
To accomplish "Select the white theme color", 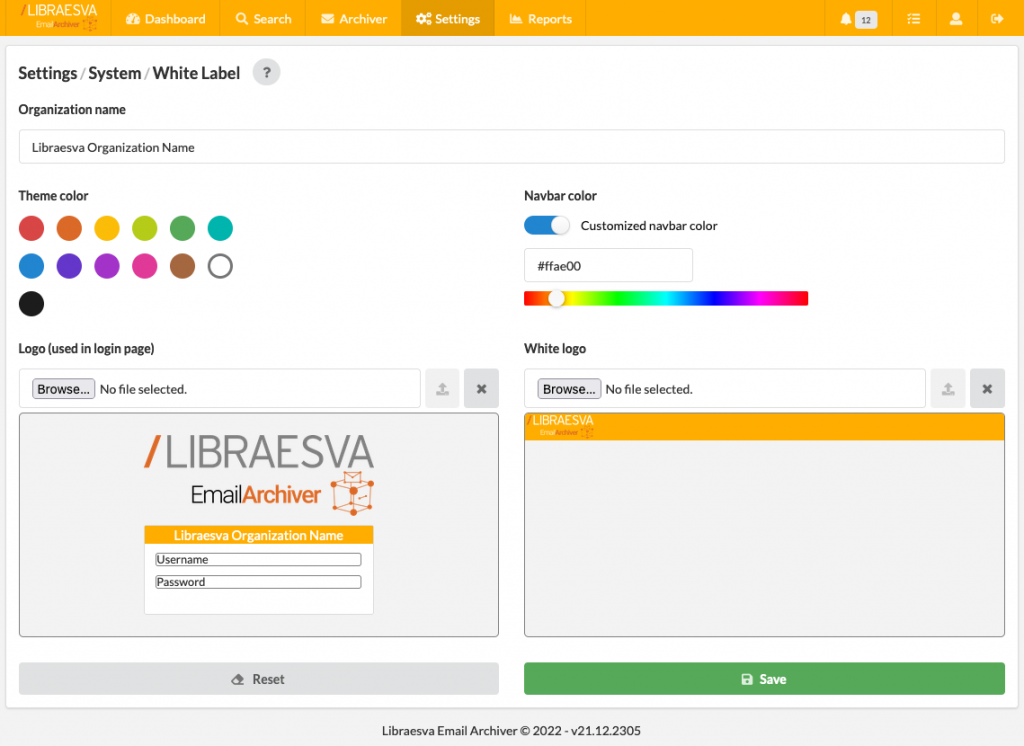I will pyautogui.click(x=220, y=266).
